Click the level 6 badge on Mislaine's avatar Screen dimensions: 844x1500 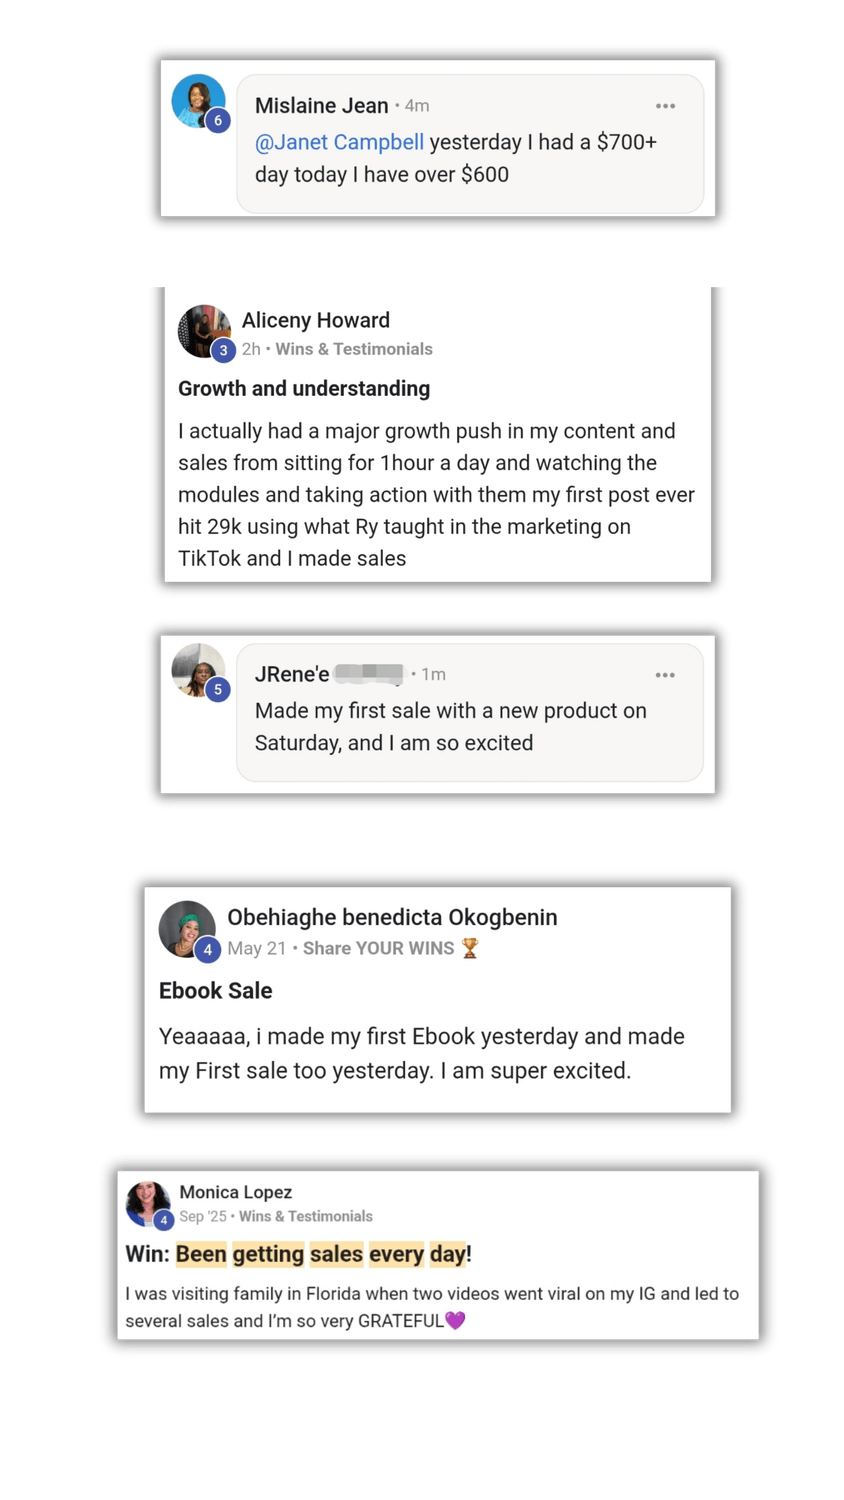tap(218, 120)
